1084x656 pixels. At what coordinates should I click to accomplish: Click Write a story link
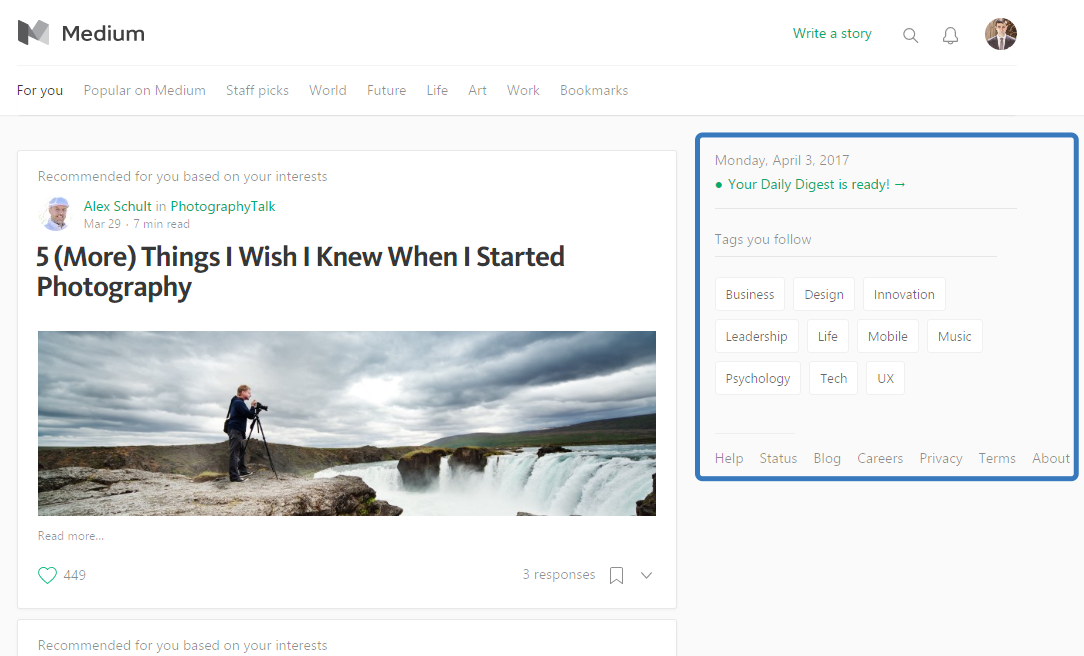coord(832,33)
